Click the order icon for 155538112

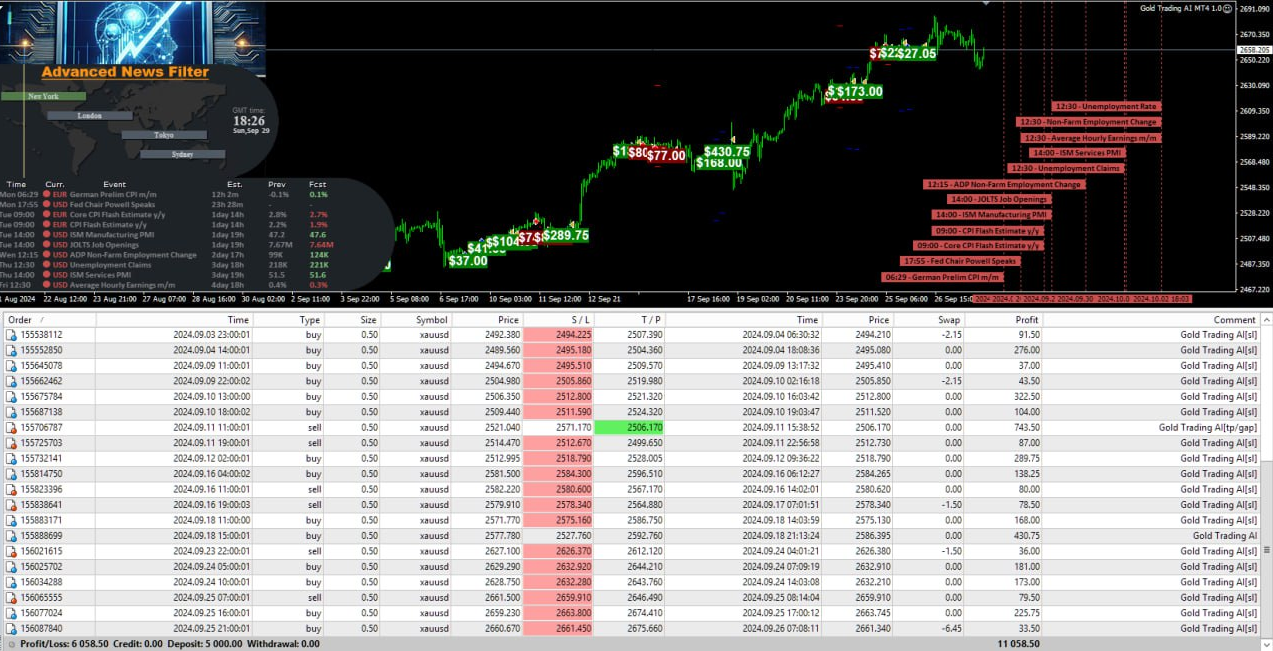click(12, 335)
